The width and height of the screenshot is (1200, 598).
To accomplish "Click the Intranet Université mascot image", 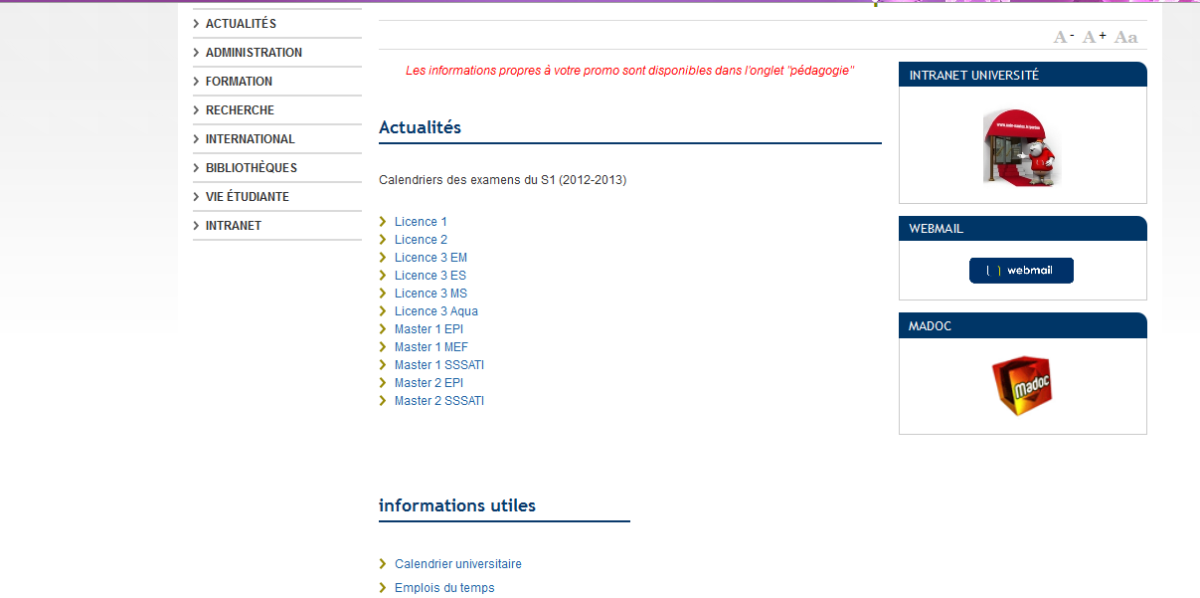I will (x=1022, y=146).
